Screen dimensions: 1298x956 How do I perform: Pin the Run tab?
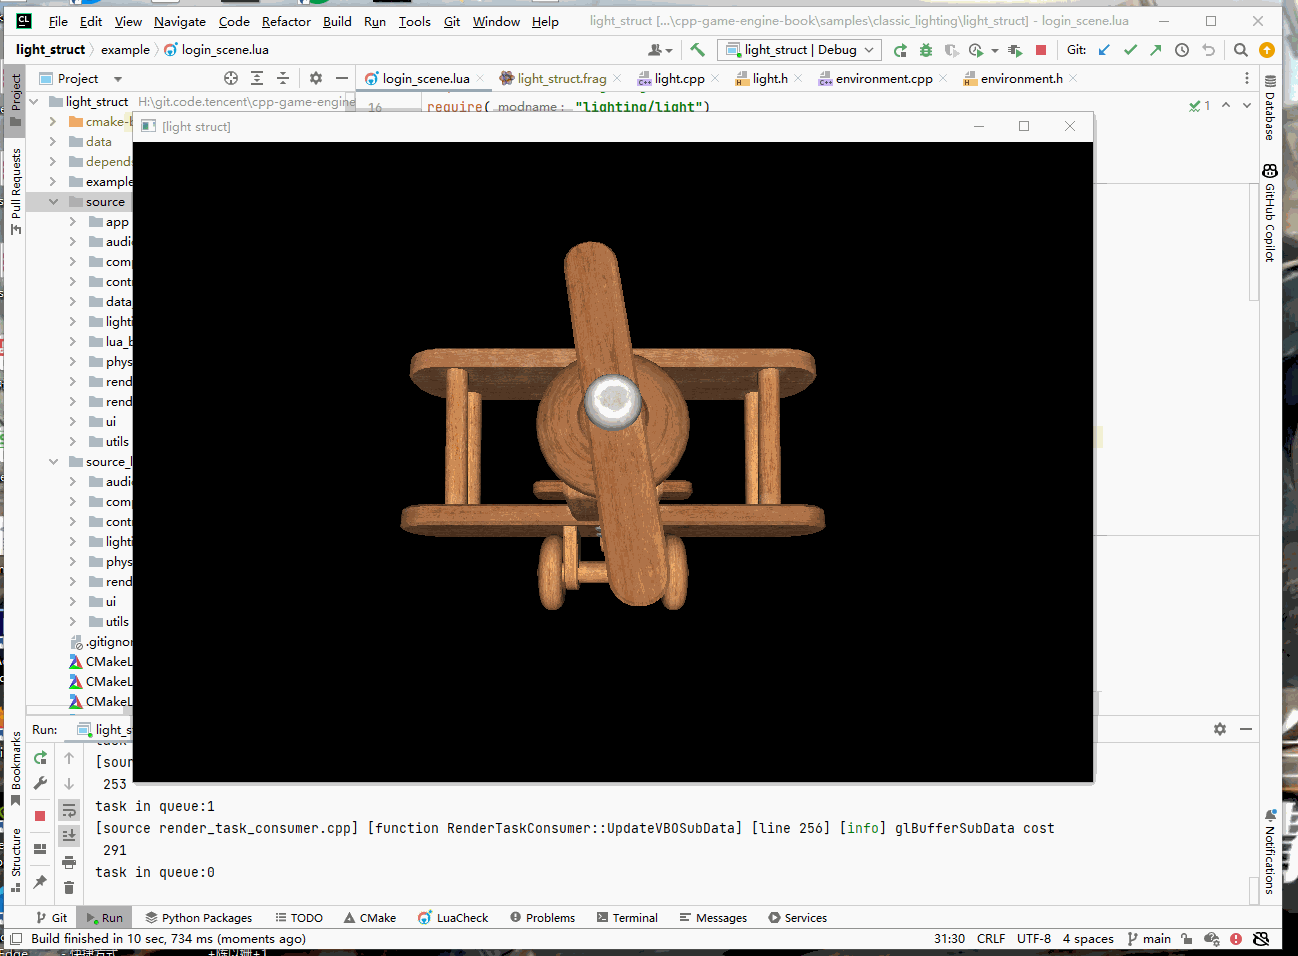(40, 881)
